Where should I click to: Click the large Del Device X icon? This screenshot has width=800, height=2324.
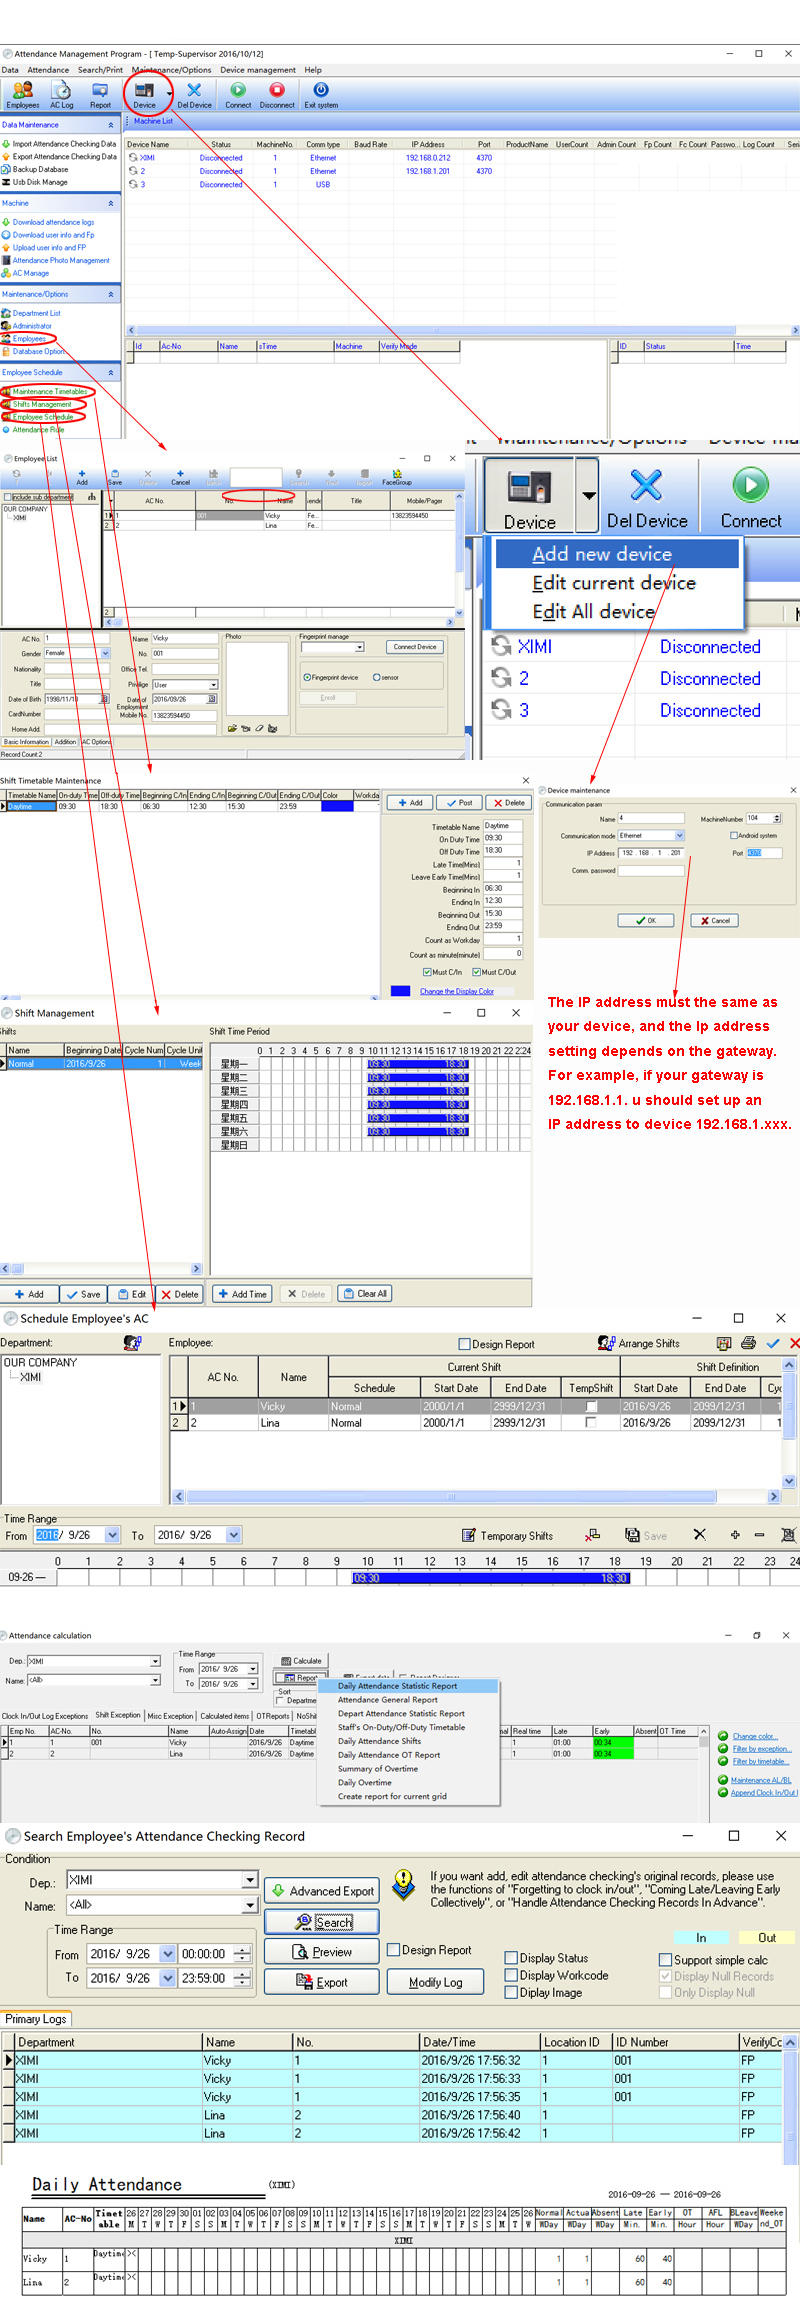(647, 485)
